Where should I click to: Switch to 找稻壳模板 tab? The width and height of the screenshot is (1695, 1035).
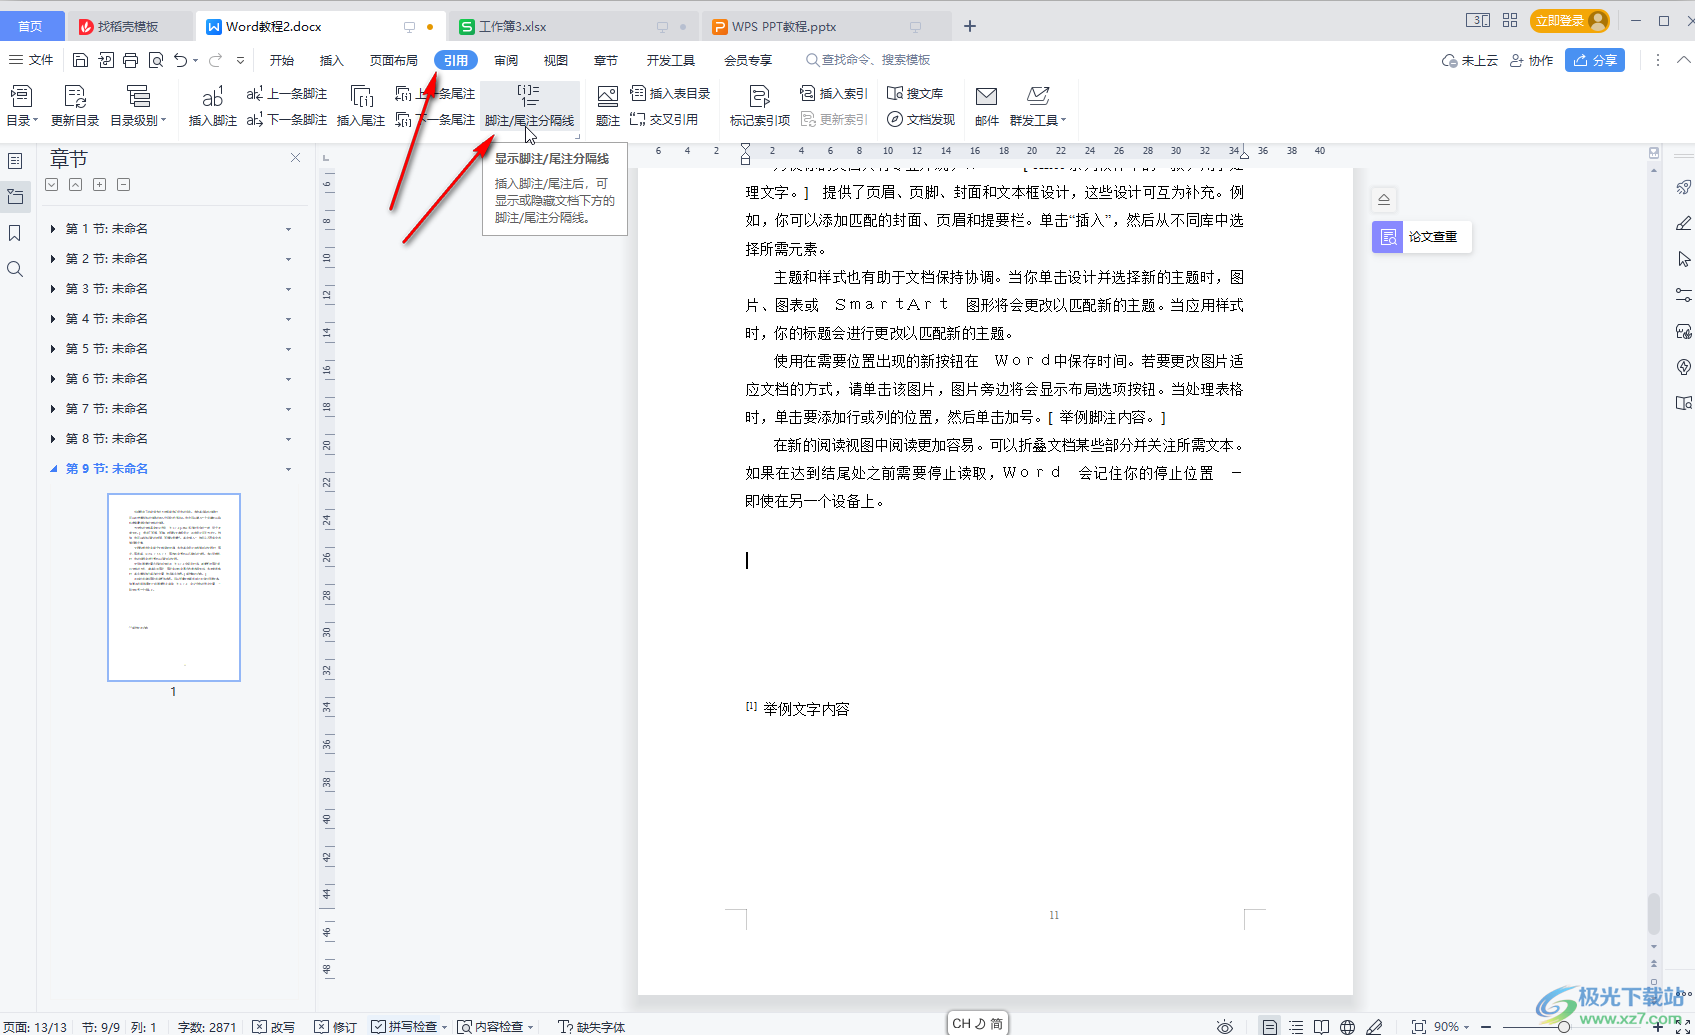coord(129,27)
